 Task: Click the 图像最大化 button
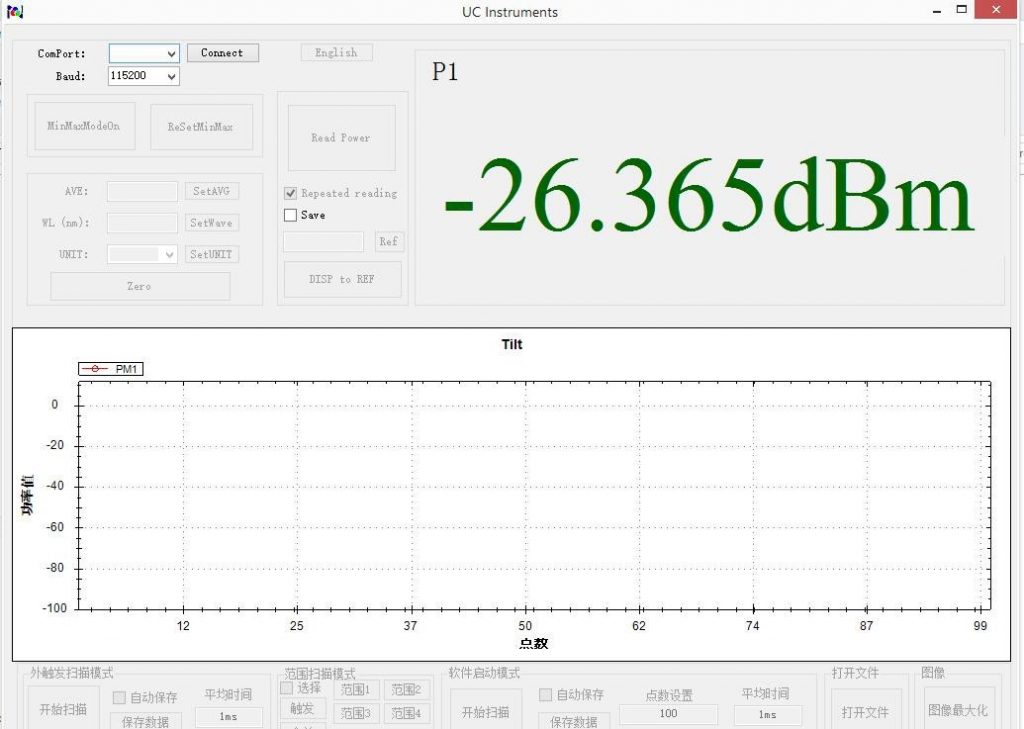click(959, 712)
